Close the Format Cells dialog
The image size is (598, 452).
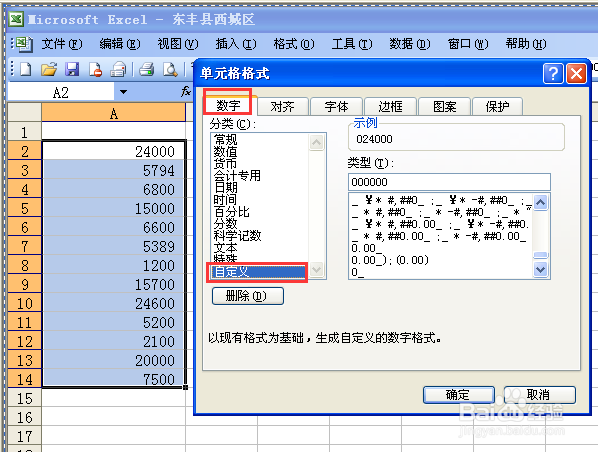[576, 73]
